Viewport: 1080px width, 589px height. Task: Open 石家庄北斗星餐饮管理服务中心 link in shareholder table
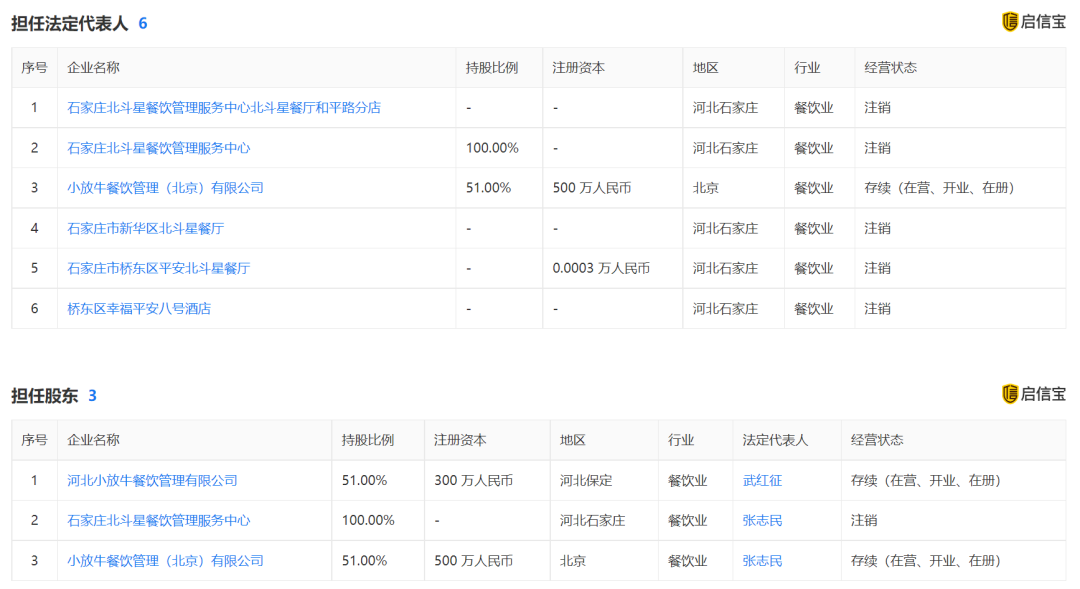(x=158, y=520)
